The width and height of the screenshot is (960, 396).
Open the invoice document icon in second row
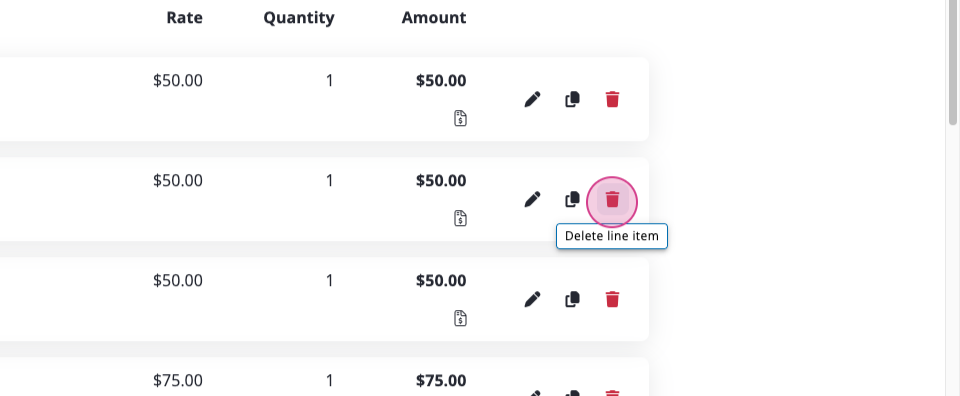pos(460,218)
